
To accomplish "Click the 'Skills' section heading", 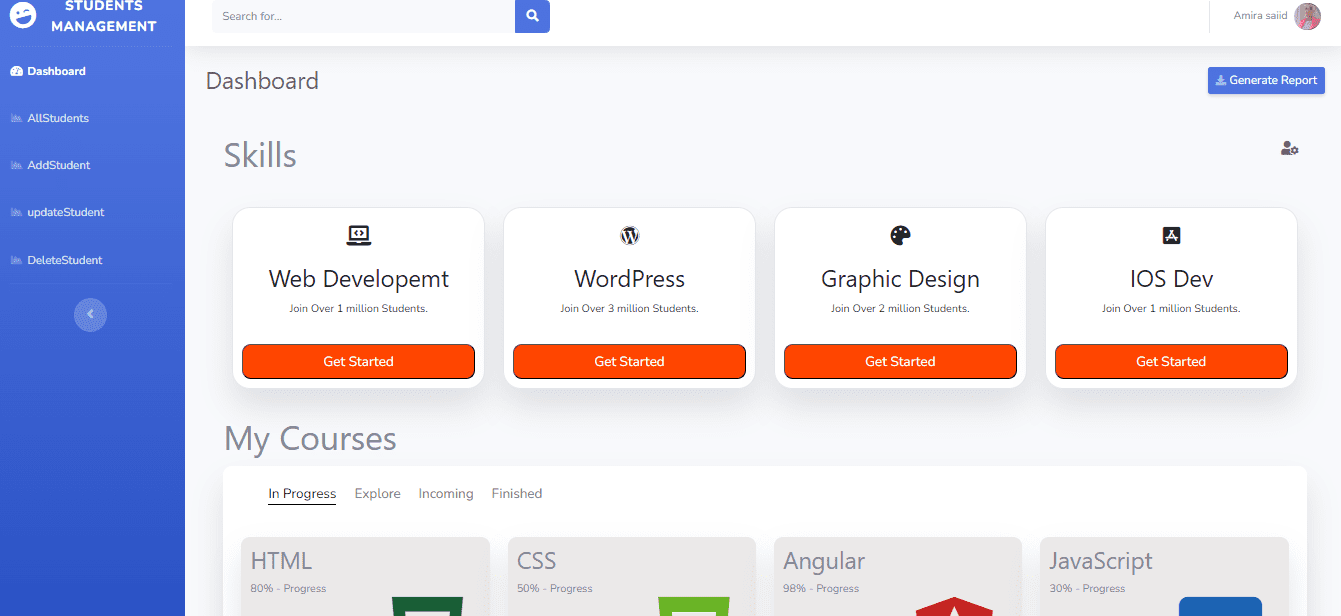I will (x=260, y=156).
